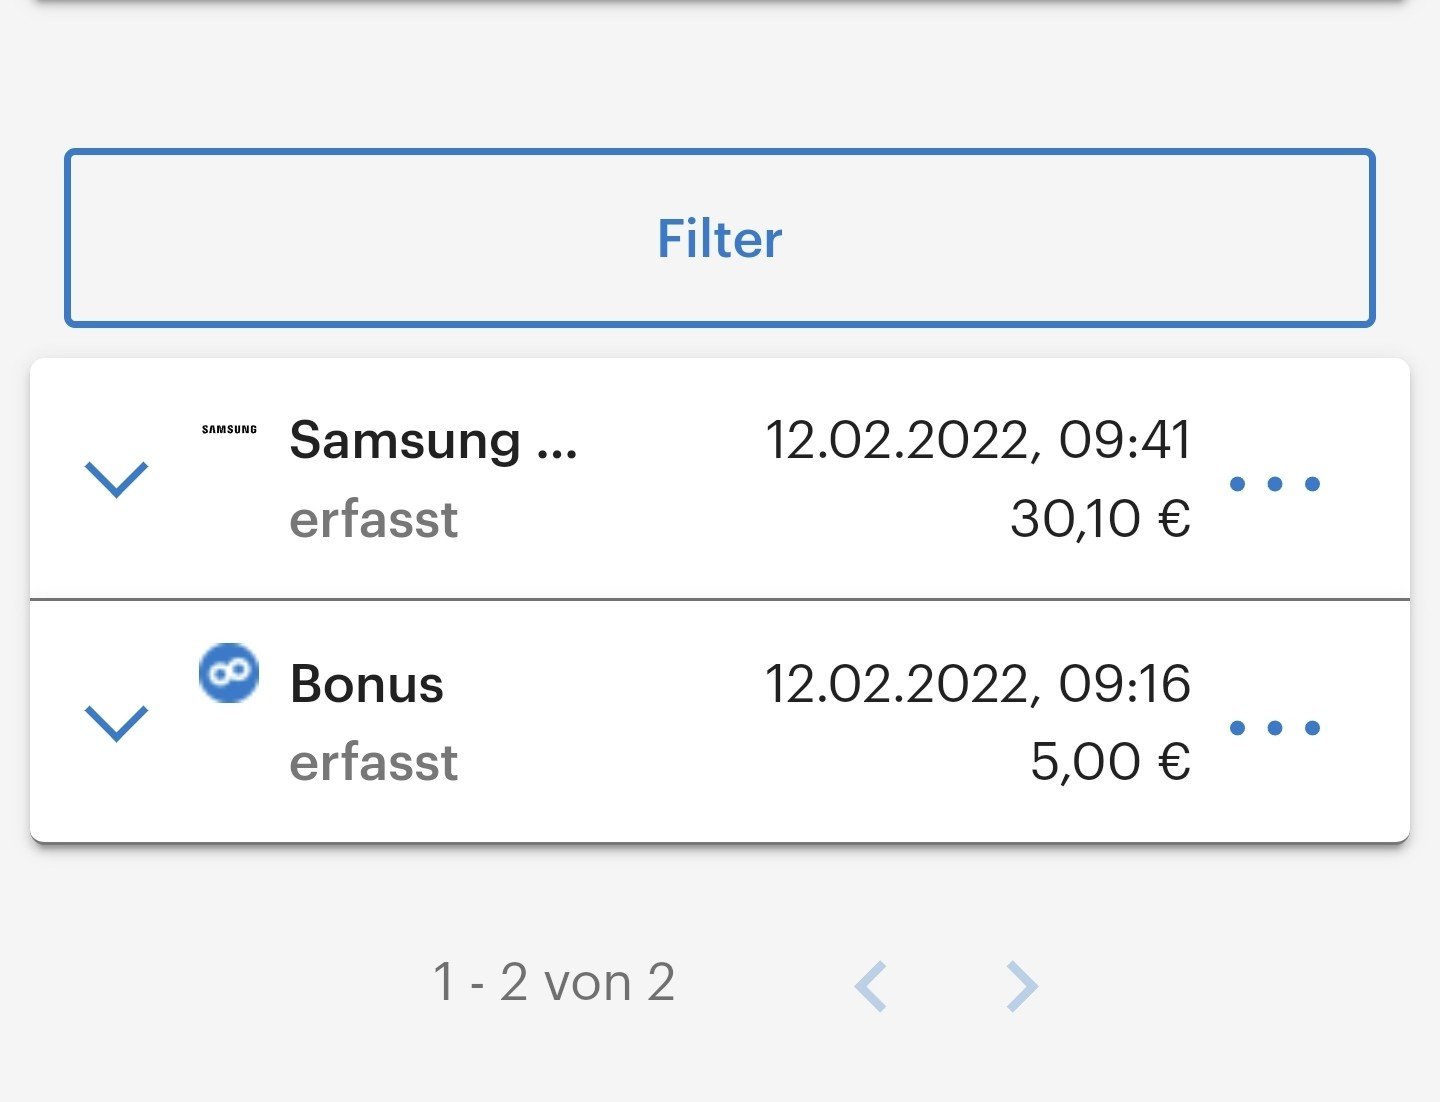
Task: Expand the Bonus transaction chevron
Action: click(117, 723)
